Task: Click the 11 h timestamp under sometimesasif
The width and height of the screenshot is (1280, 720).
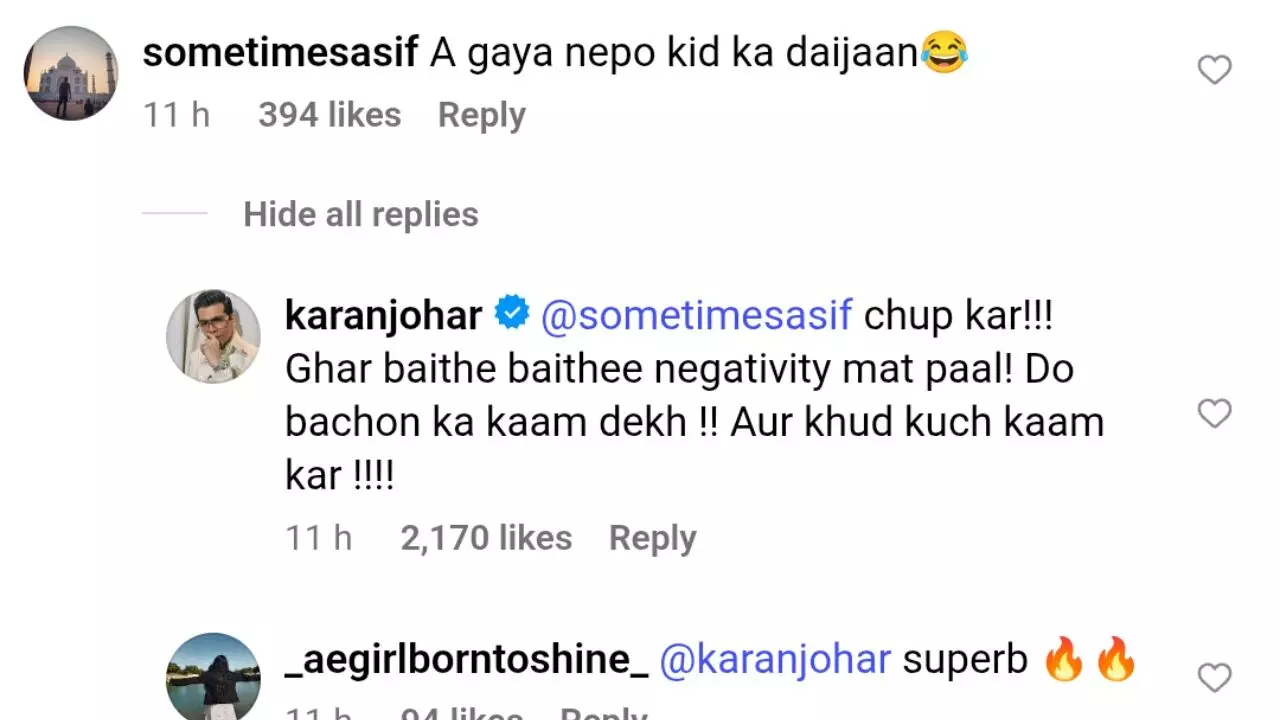Action: tap(176, 115)
